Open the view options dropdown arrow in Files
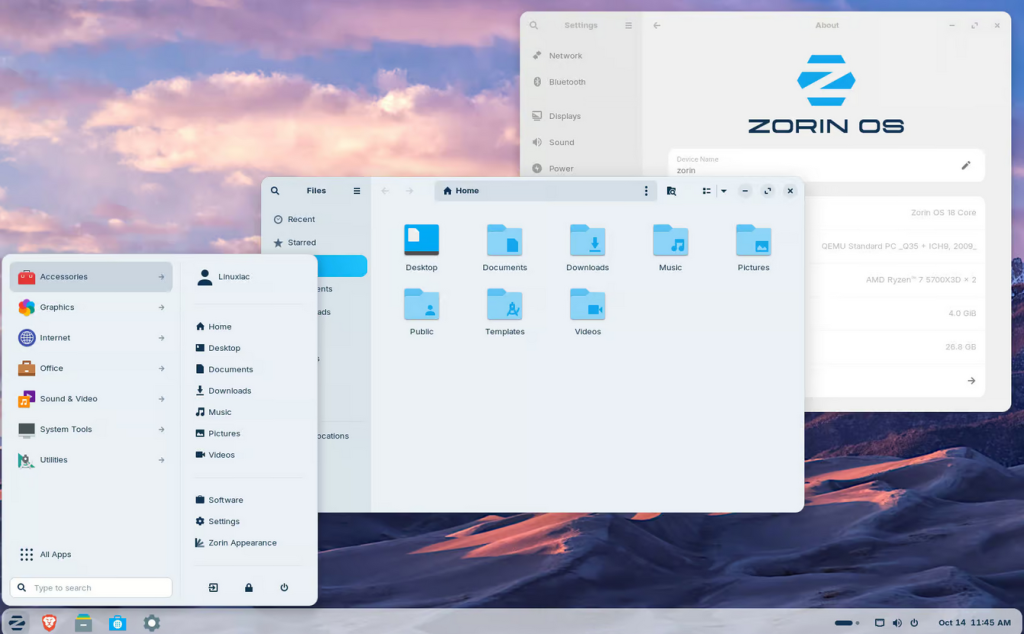This screenshot has width=1024, height=634. point(723,191)
